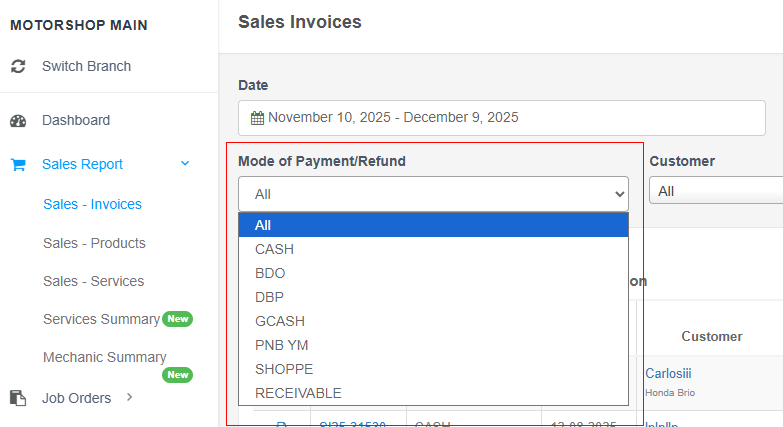Choose CASH from payment mode list
The width and height of the screenshot is (783, 427).
(433, 249)
